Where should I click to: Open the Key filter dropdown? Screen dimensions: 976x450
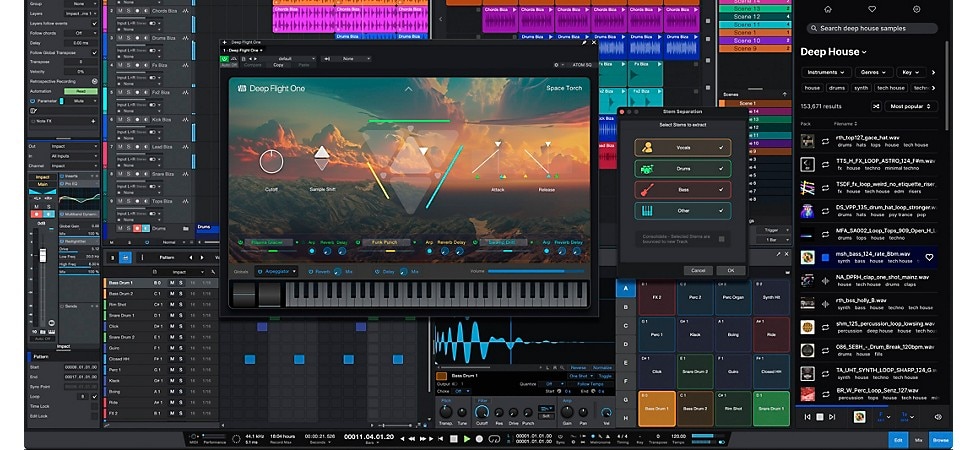click(x=911, y=72)
